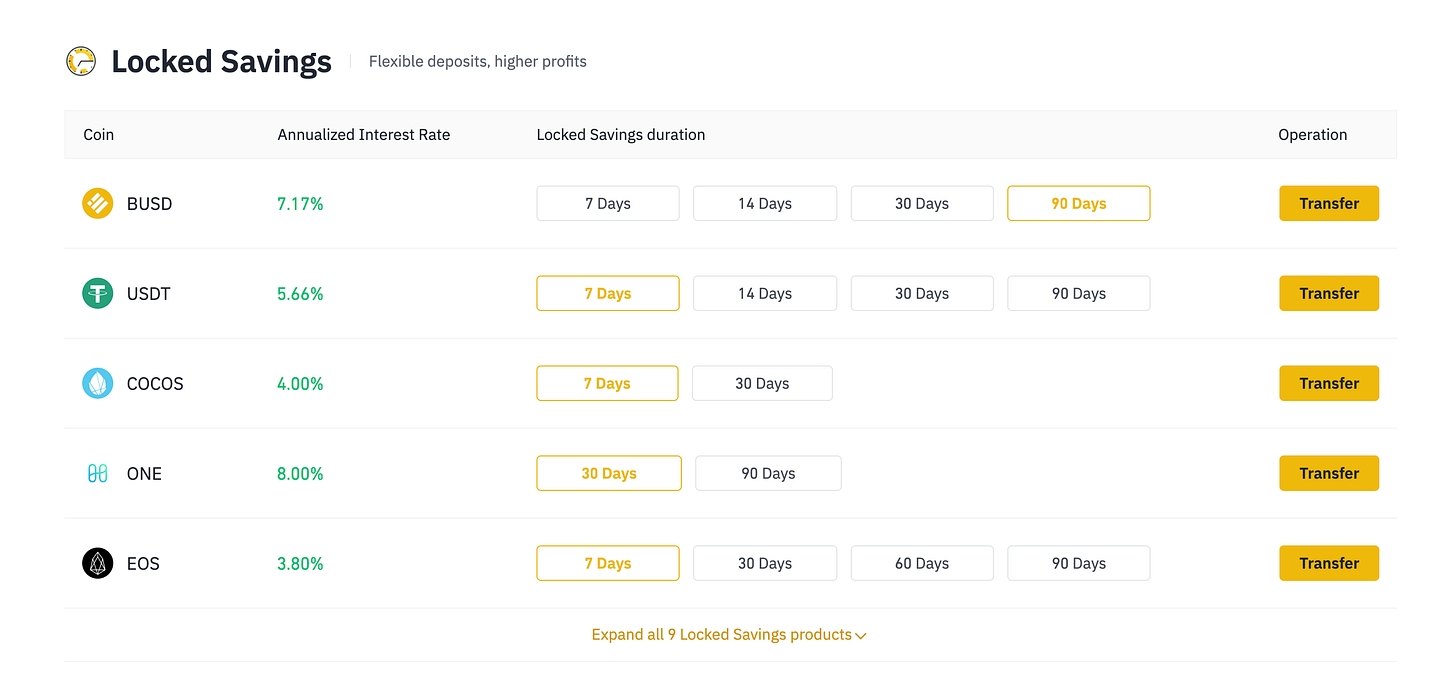Click the Coin column header

coord(98,135)
